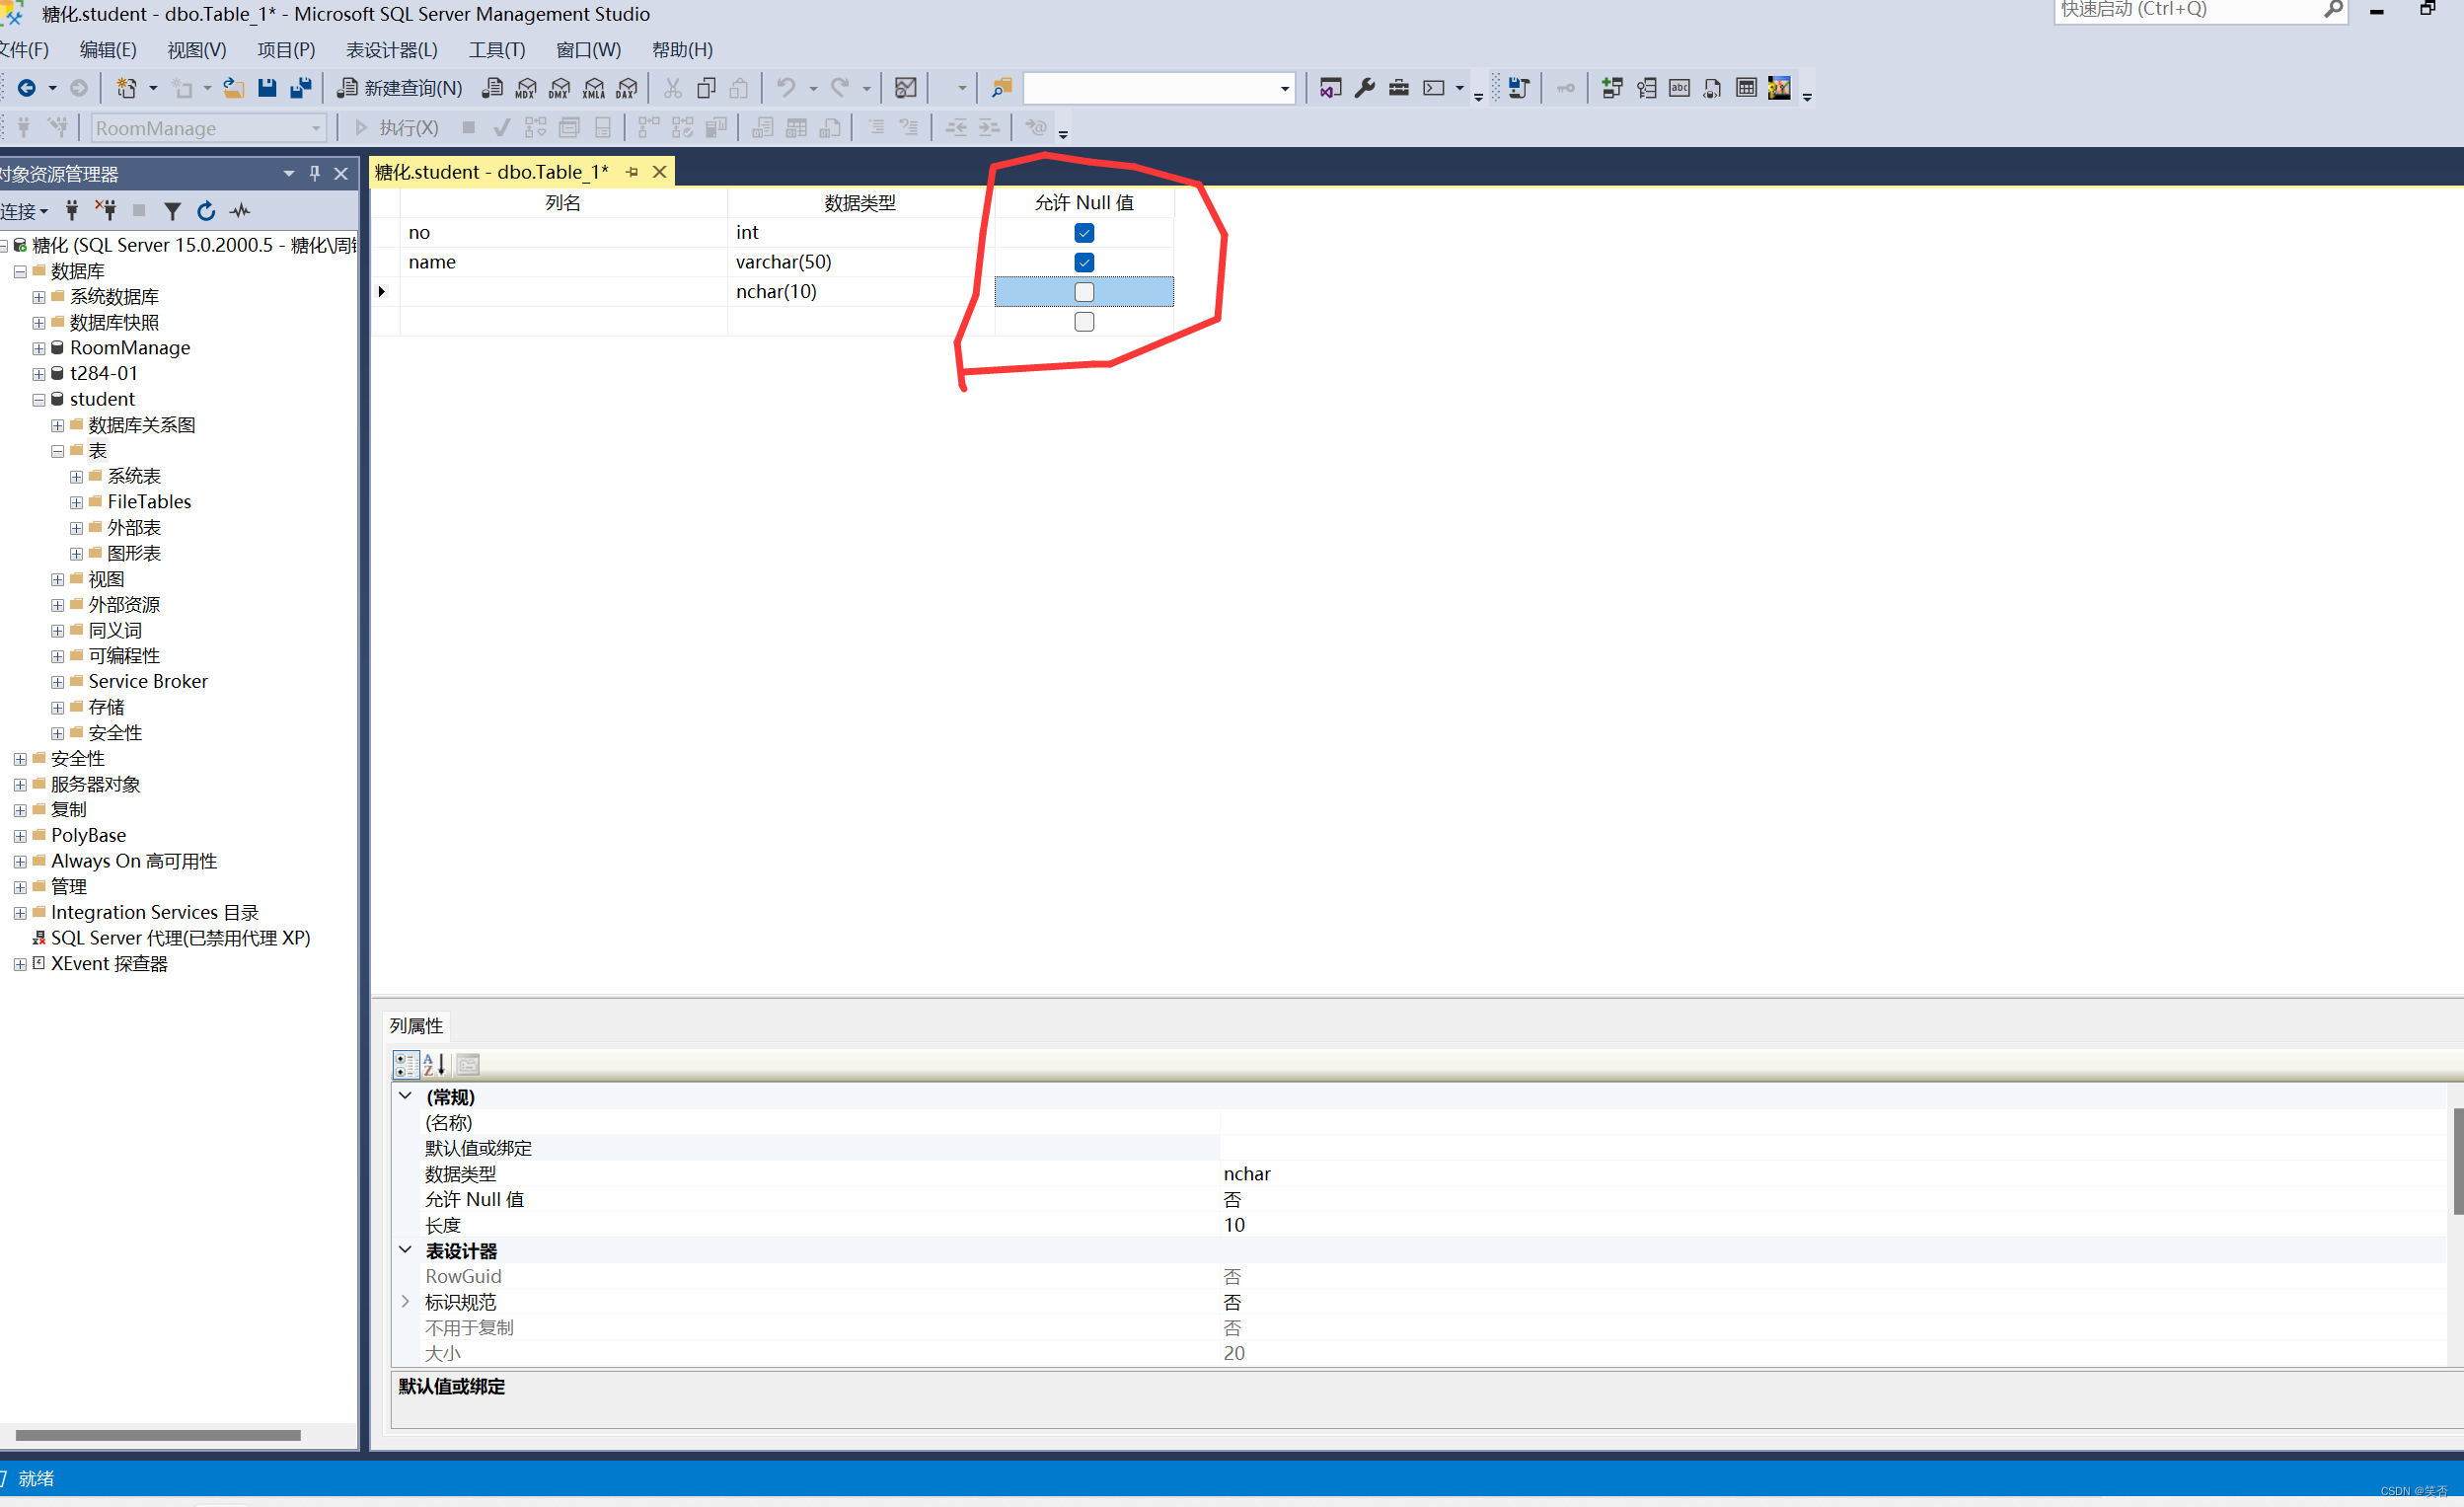Click the 新建查询(N) button
2464x1507 pixels.
397,88
